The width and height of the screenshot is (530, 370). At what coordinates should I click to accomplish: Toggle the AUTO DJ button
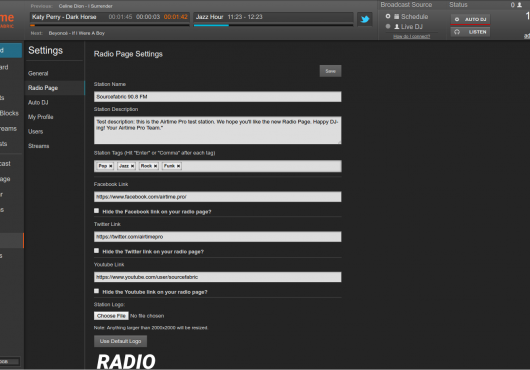coord(470,20)
